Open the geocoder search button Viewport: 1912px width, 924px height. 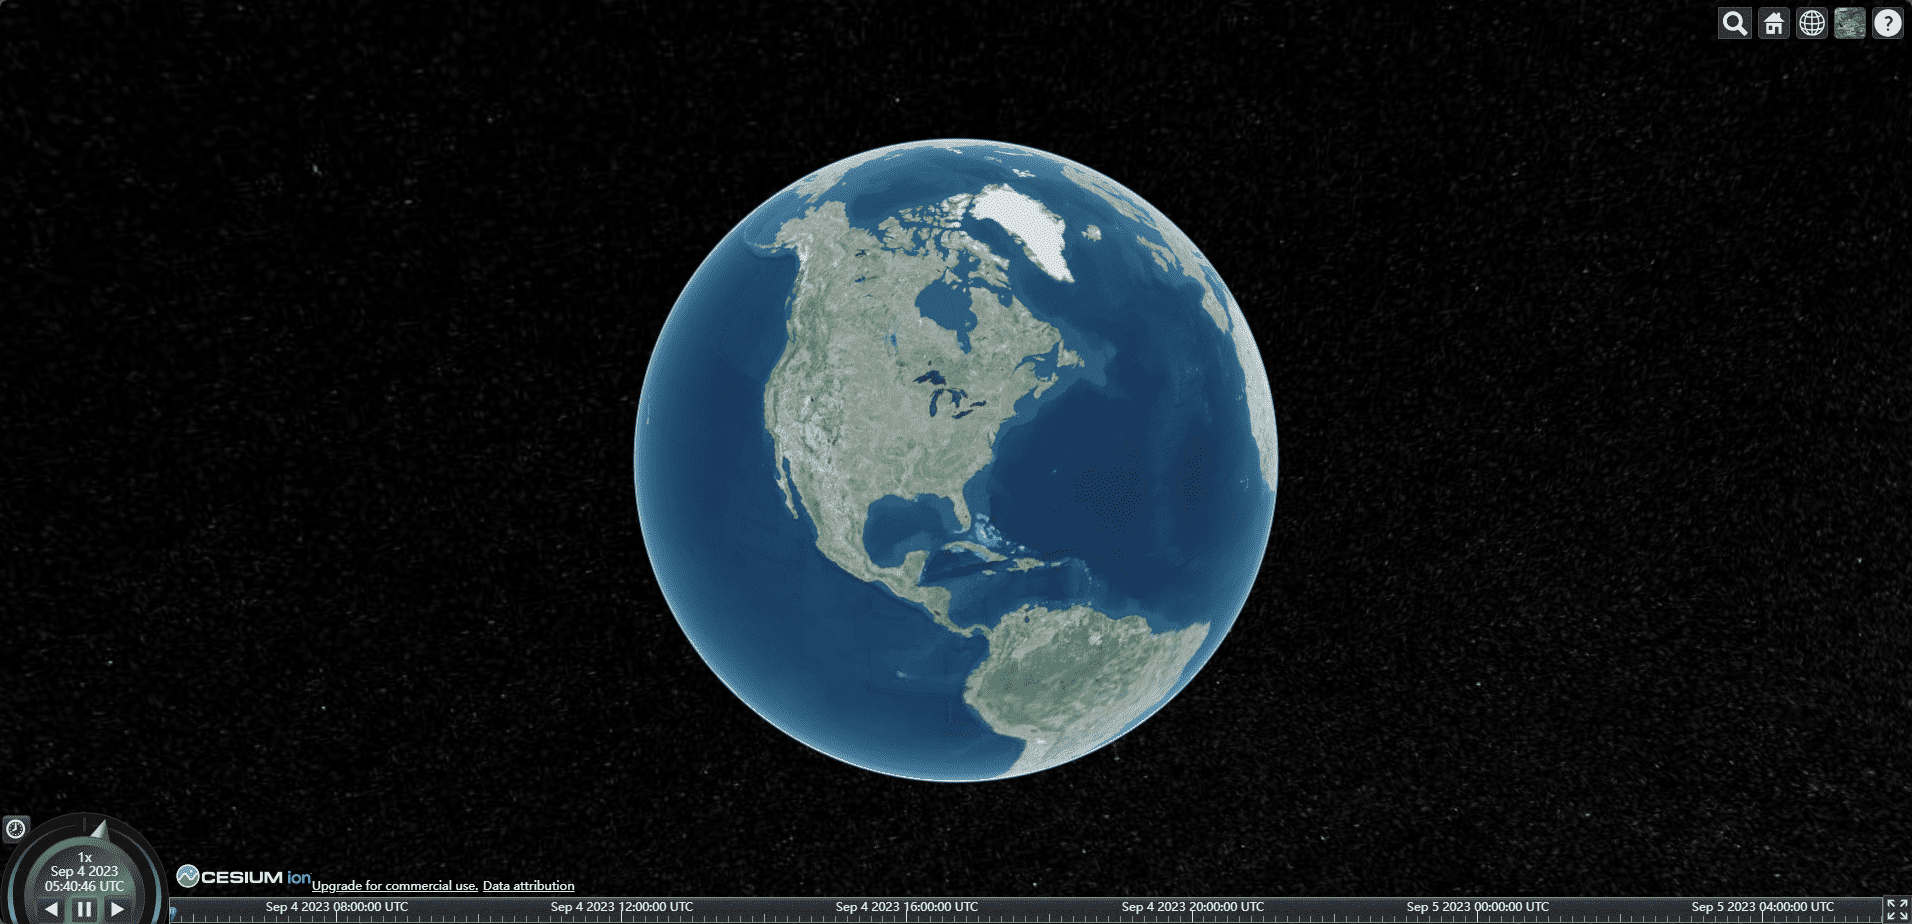(1735, 23)
